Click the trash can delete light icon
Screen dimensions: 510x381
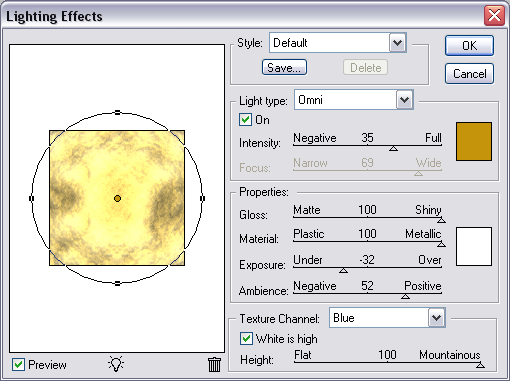click(214, 364)
